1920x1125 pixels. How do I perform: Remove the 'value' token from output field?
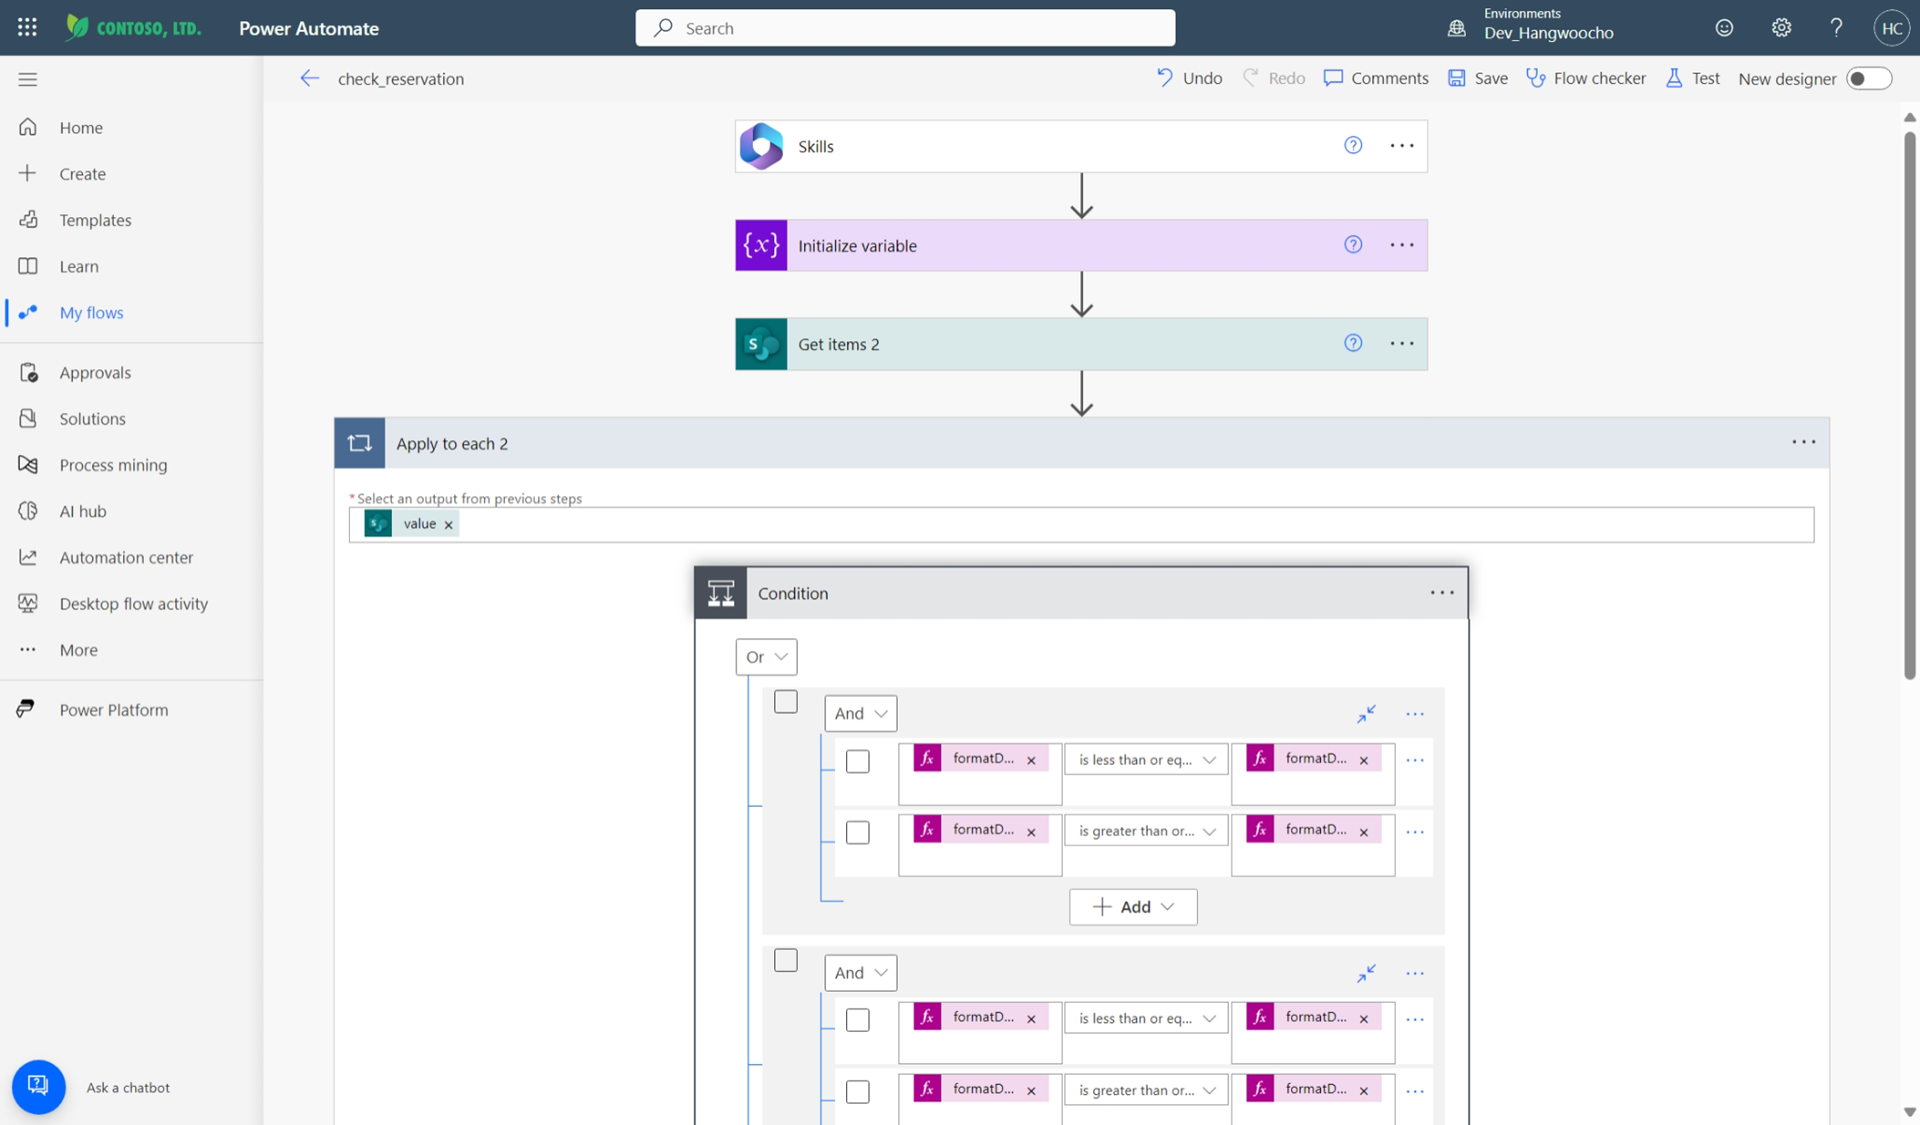click(x=448, y=525)
